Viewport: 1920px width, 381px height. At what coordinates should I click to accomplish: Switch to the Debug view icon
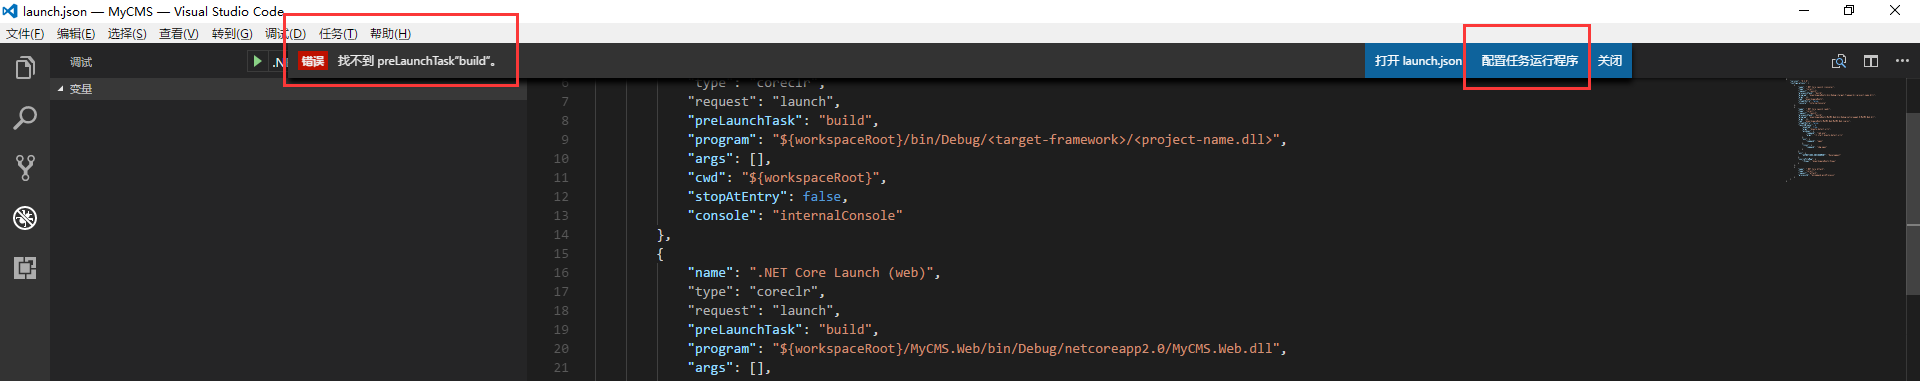pos(25,218)
